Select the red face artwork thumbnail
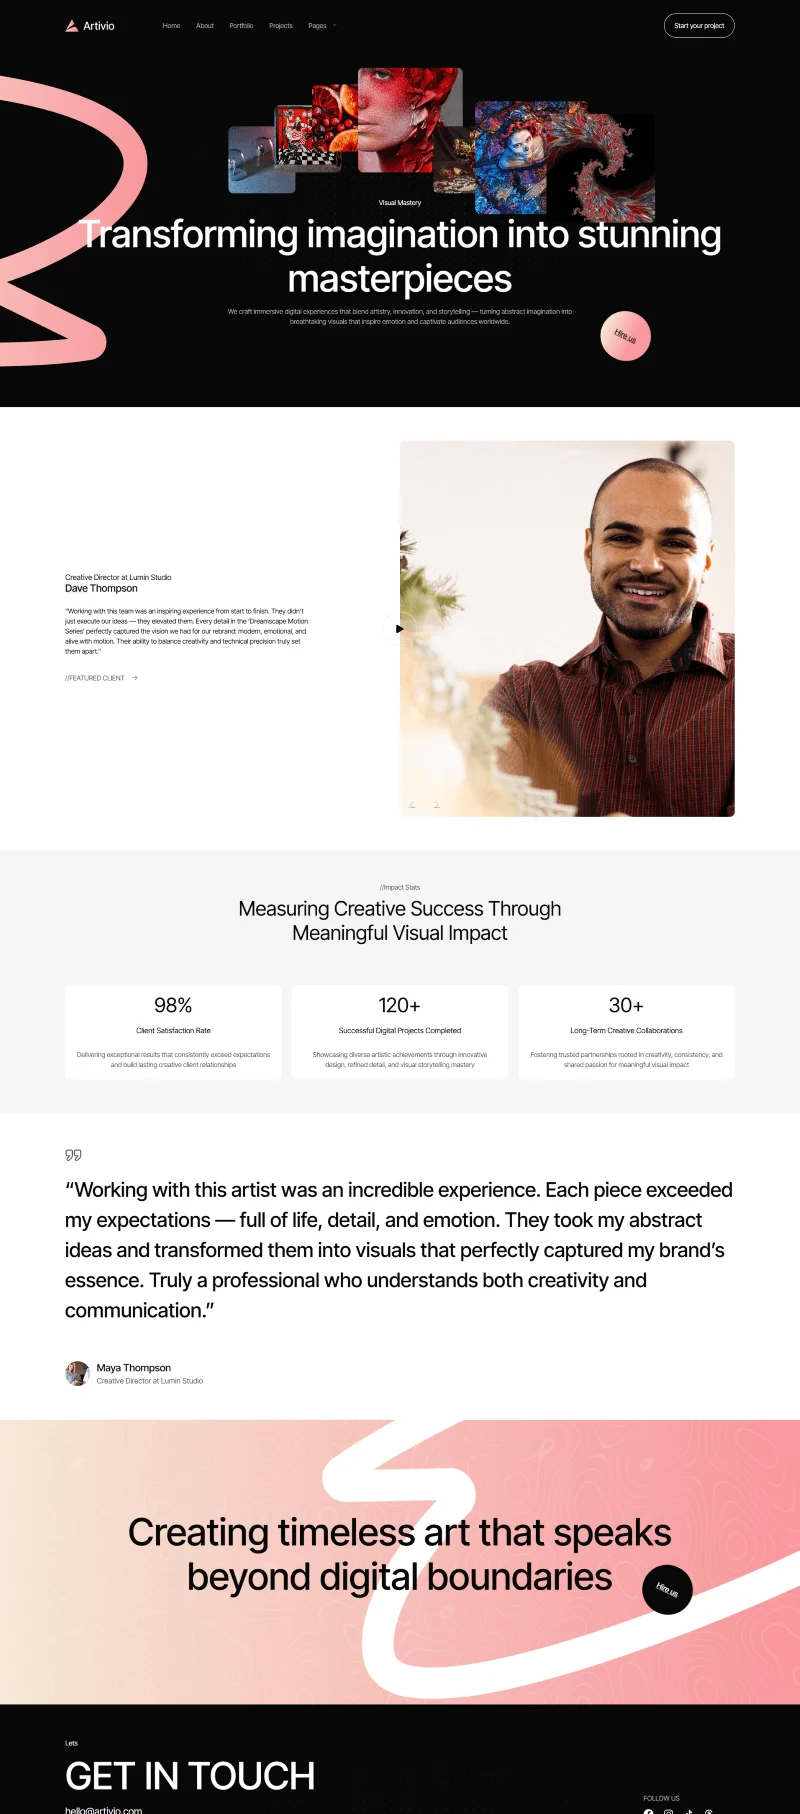The height and width of the screenshot is (1814, 800). tap(410, 120)
